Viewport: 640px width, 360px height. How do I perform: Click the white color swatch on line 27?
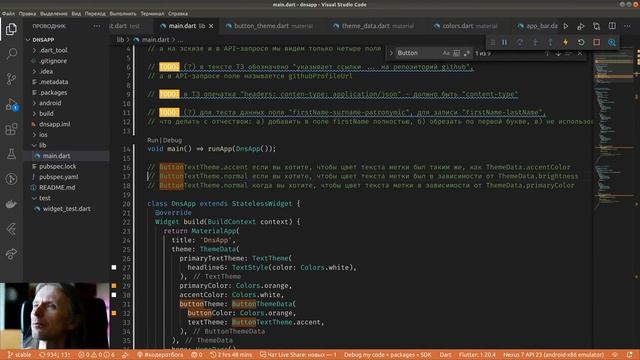click(114, 268)
